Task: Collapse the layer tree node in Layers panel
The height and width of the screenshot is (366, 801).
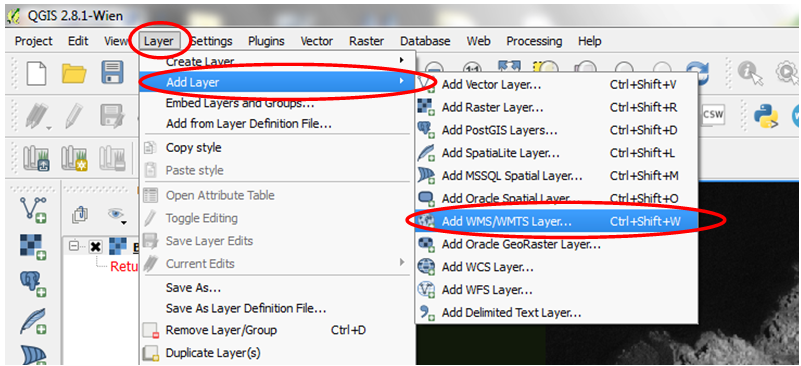Action: coord(73,246)
